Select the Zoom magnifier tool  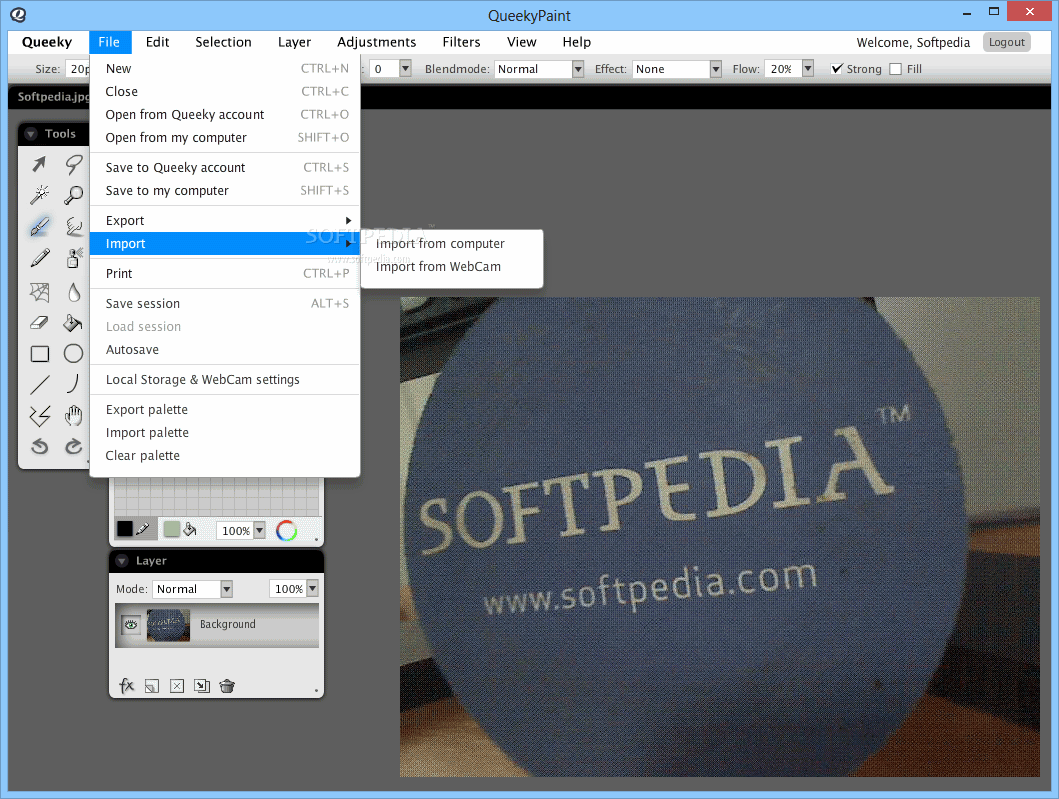click(x=74, y=195)
